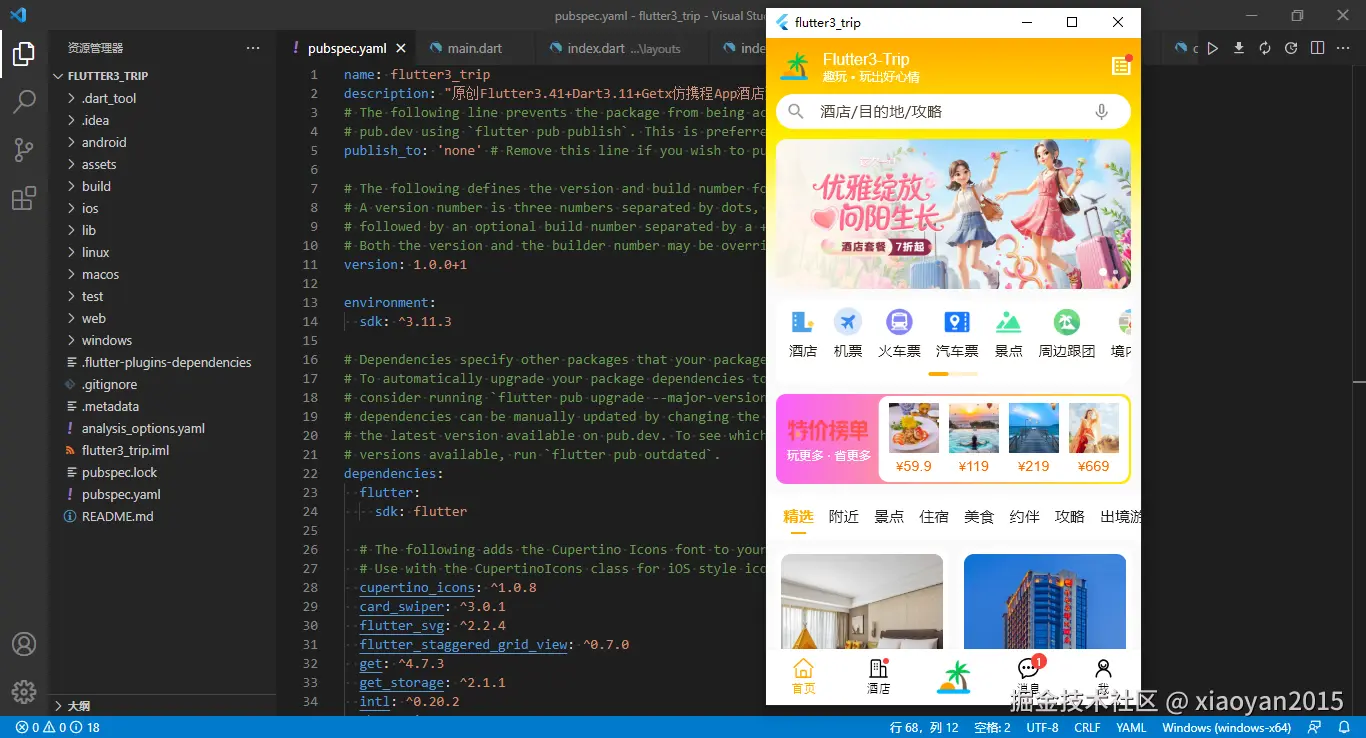Tap the 消息 messages icon with badge
The image size is (1366, 738).
tap(1028, 668)
